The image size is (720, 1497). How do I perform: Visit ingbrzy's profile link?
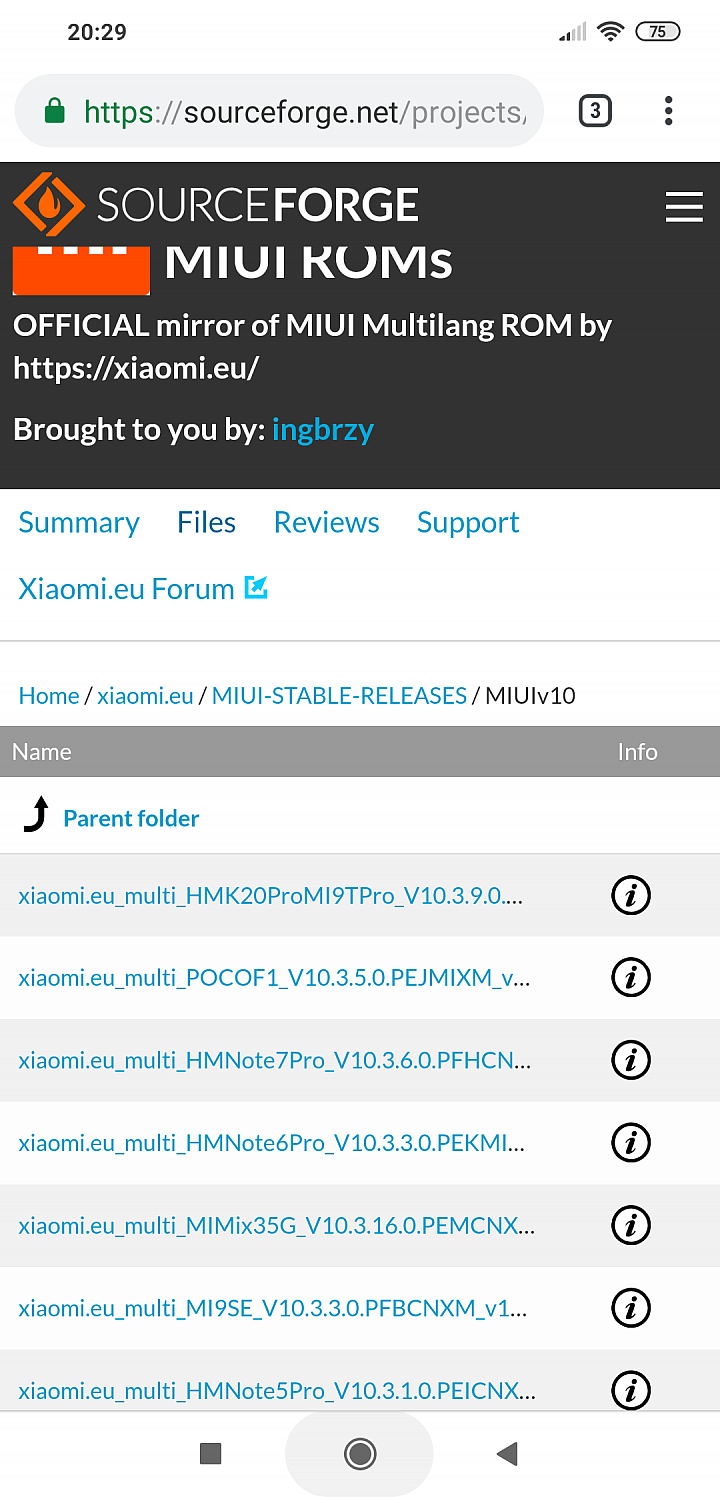pos(323,430)
